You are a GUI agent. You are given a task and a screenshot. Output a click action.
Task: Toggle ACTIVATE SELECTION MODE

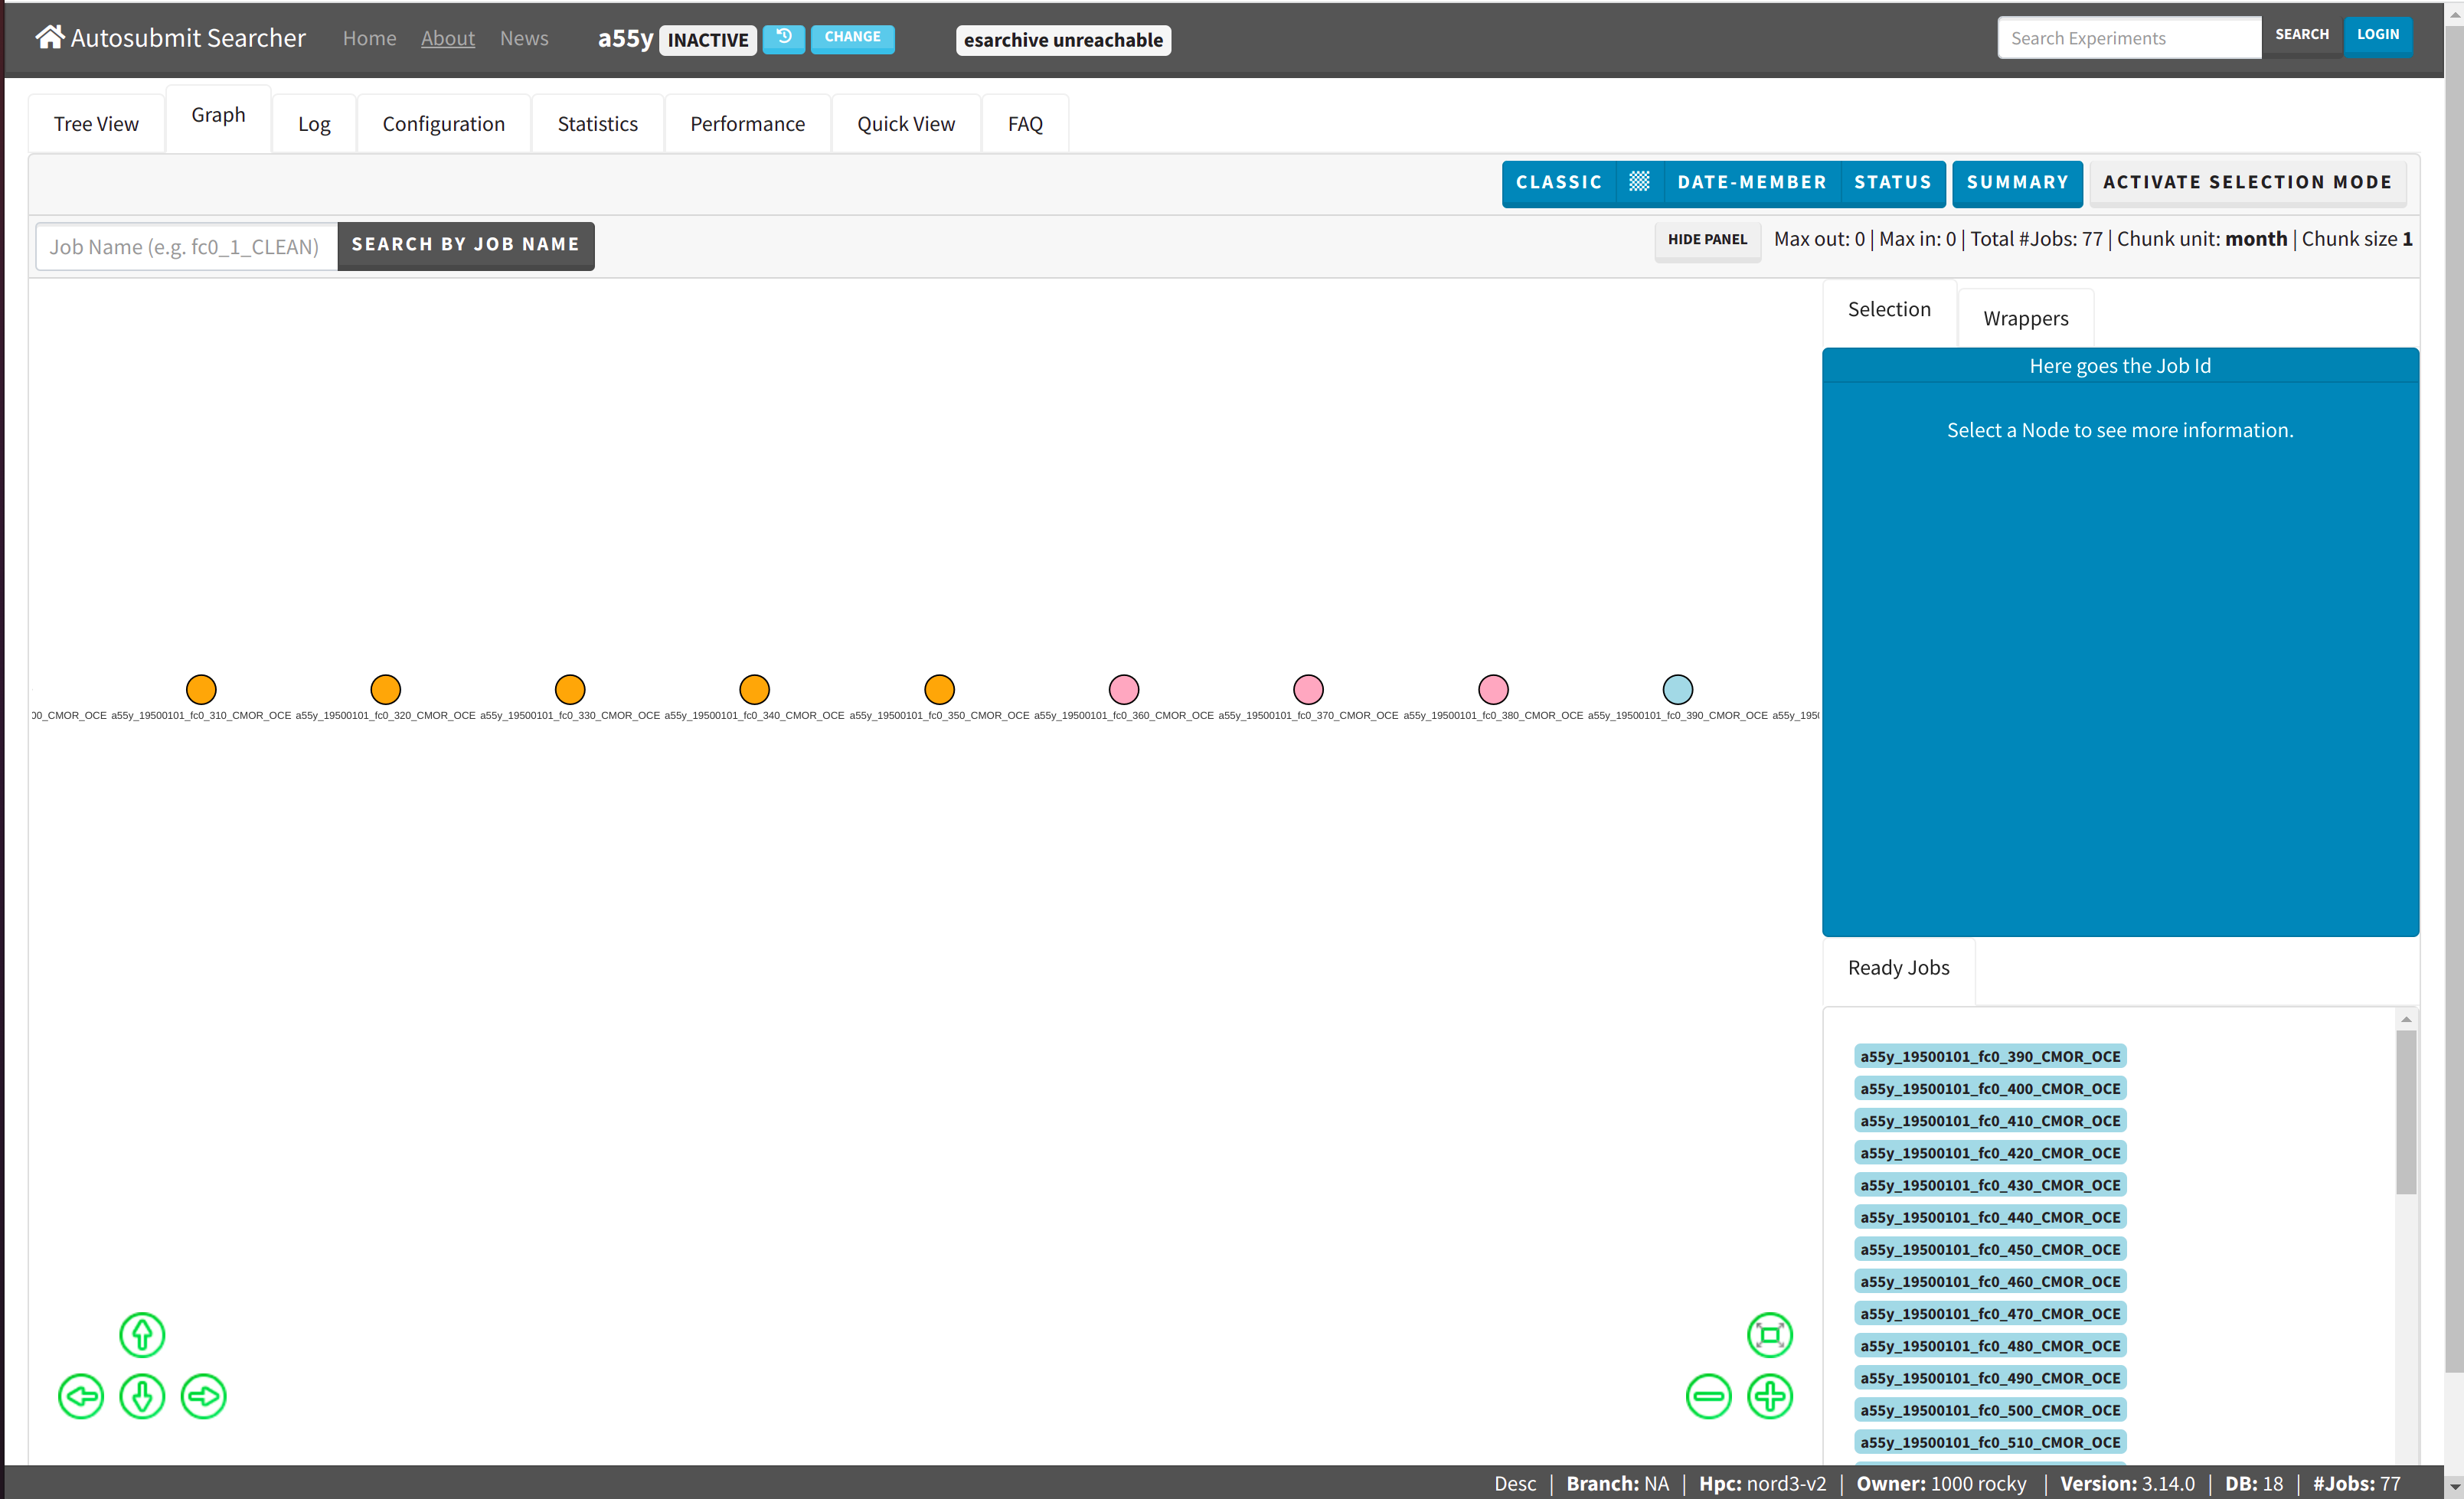click(2247, 182)
